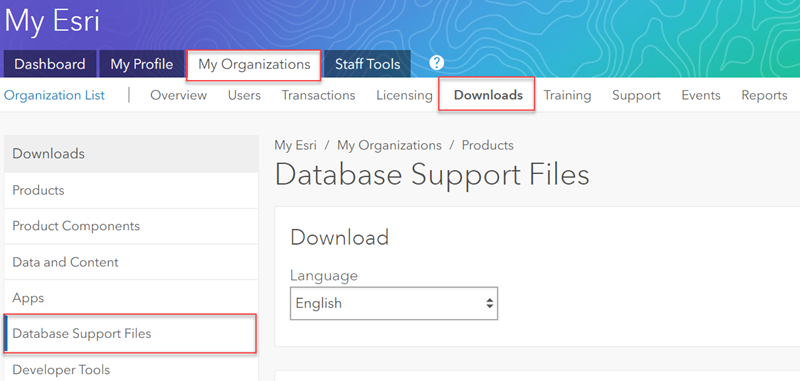The image size is (800, 381).
Task: Open the My Profile tab
Action: pos(142,64)
